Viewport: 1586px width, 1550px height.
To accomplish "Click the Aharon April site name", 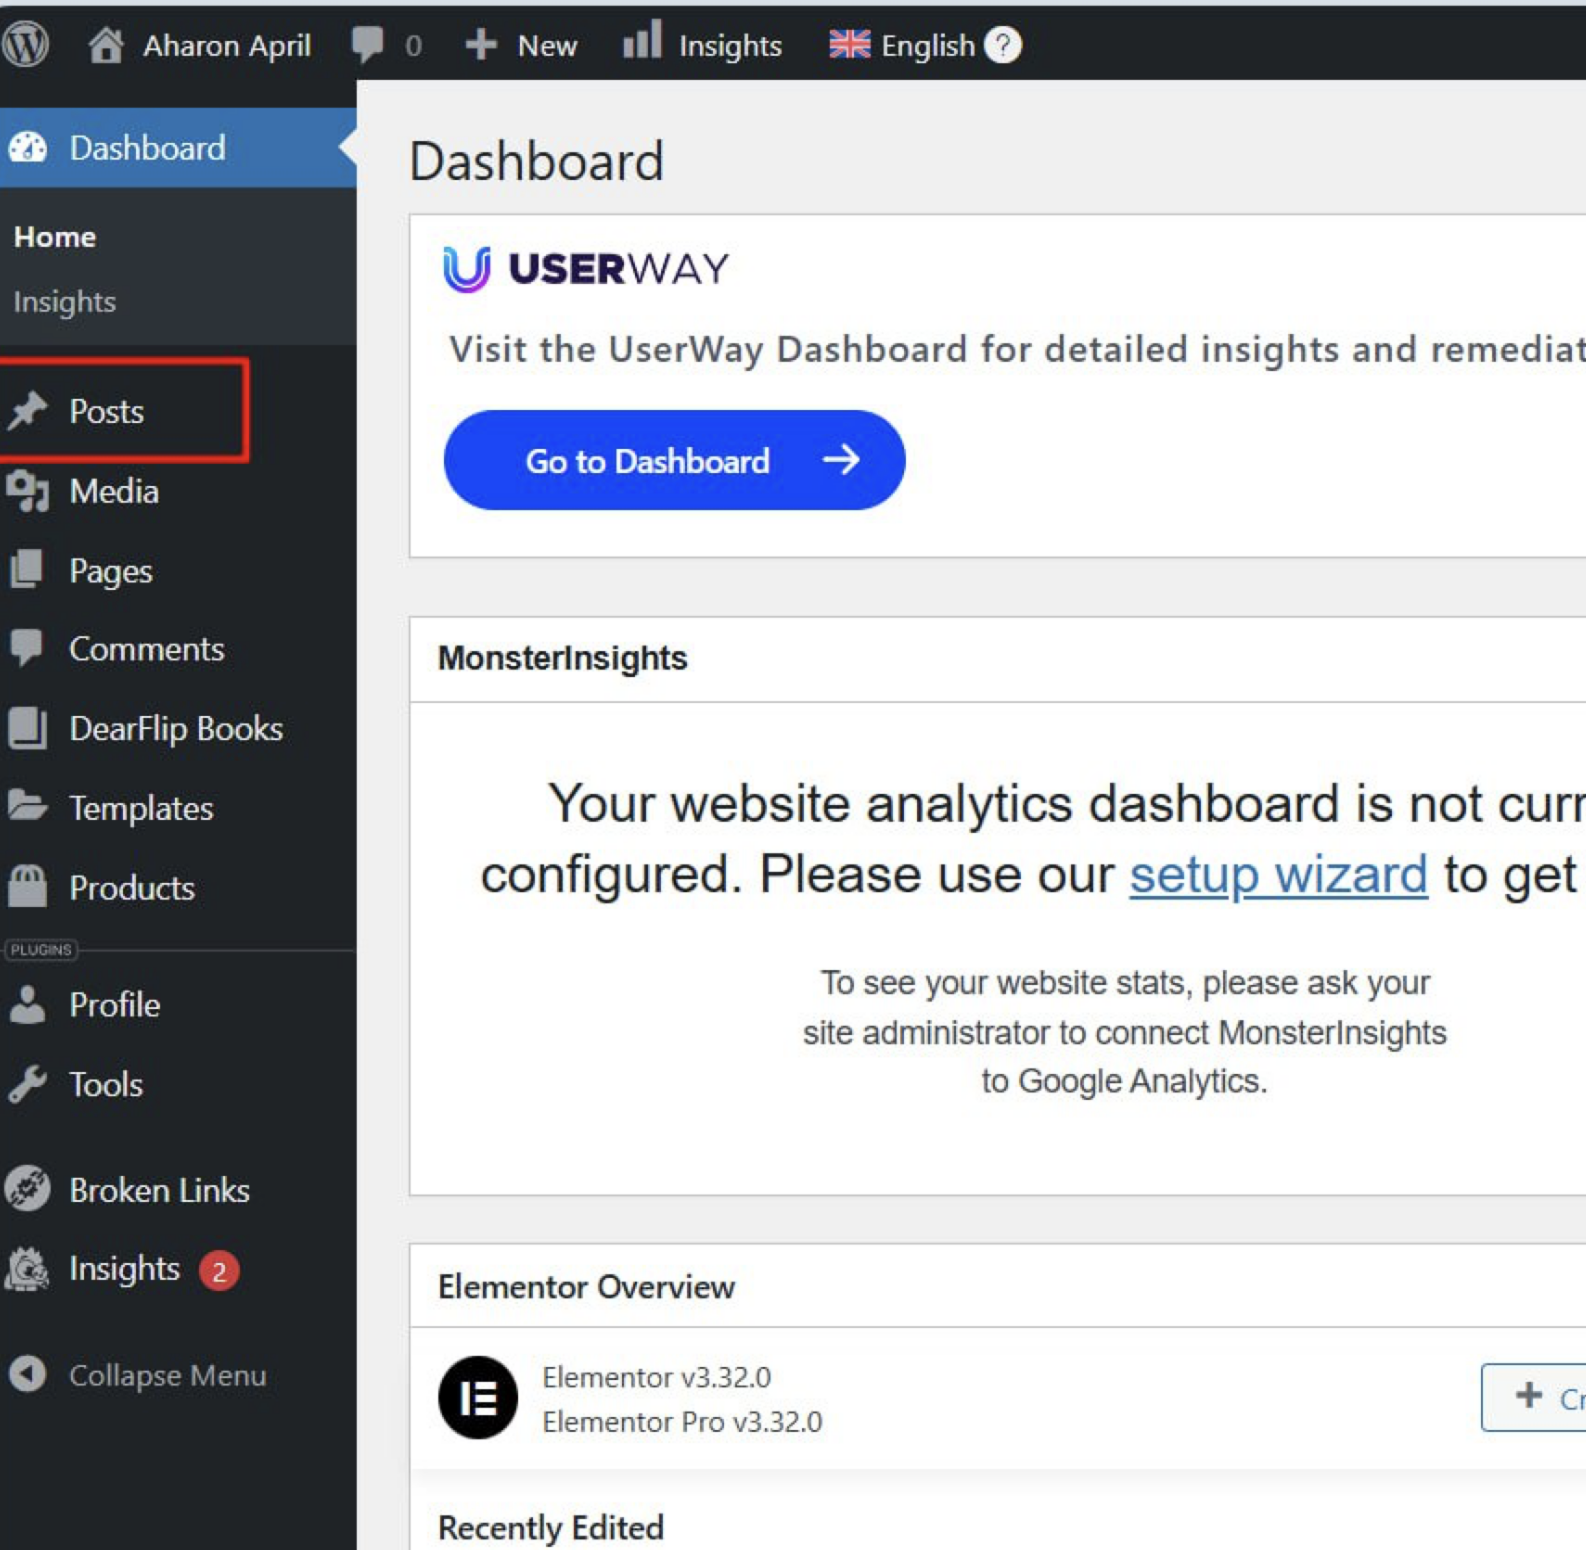I will (x=227, y=45).
